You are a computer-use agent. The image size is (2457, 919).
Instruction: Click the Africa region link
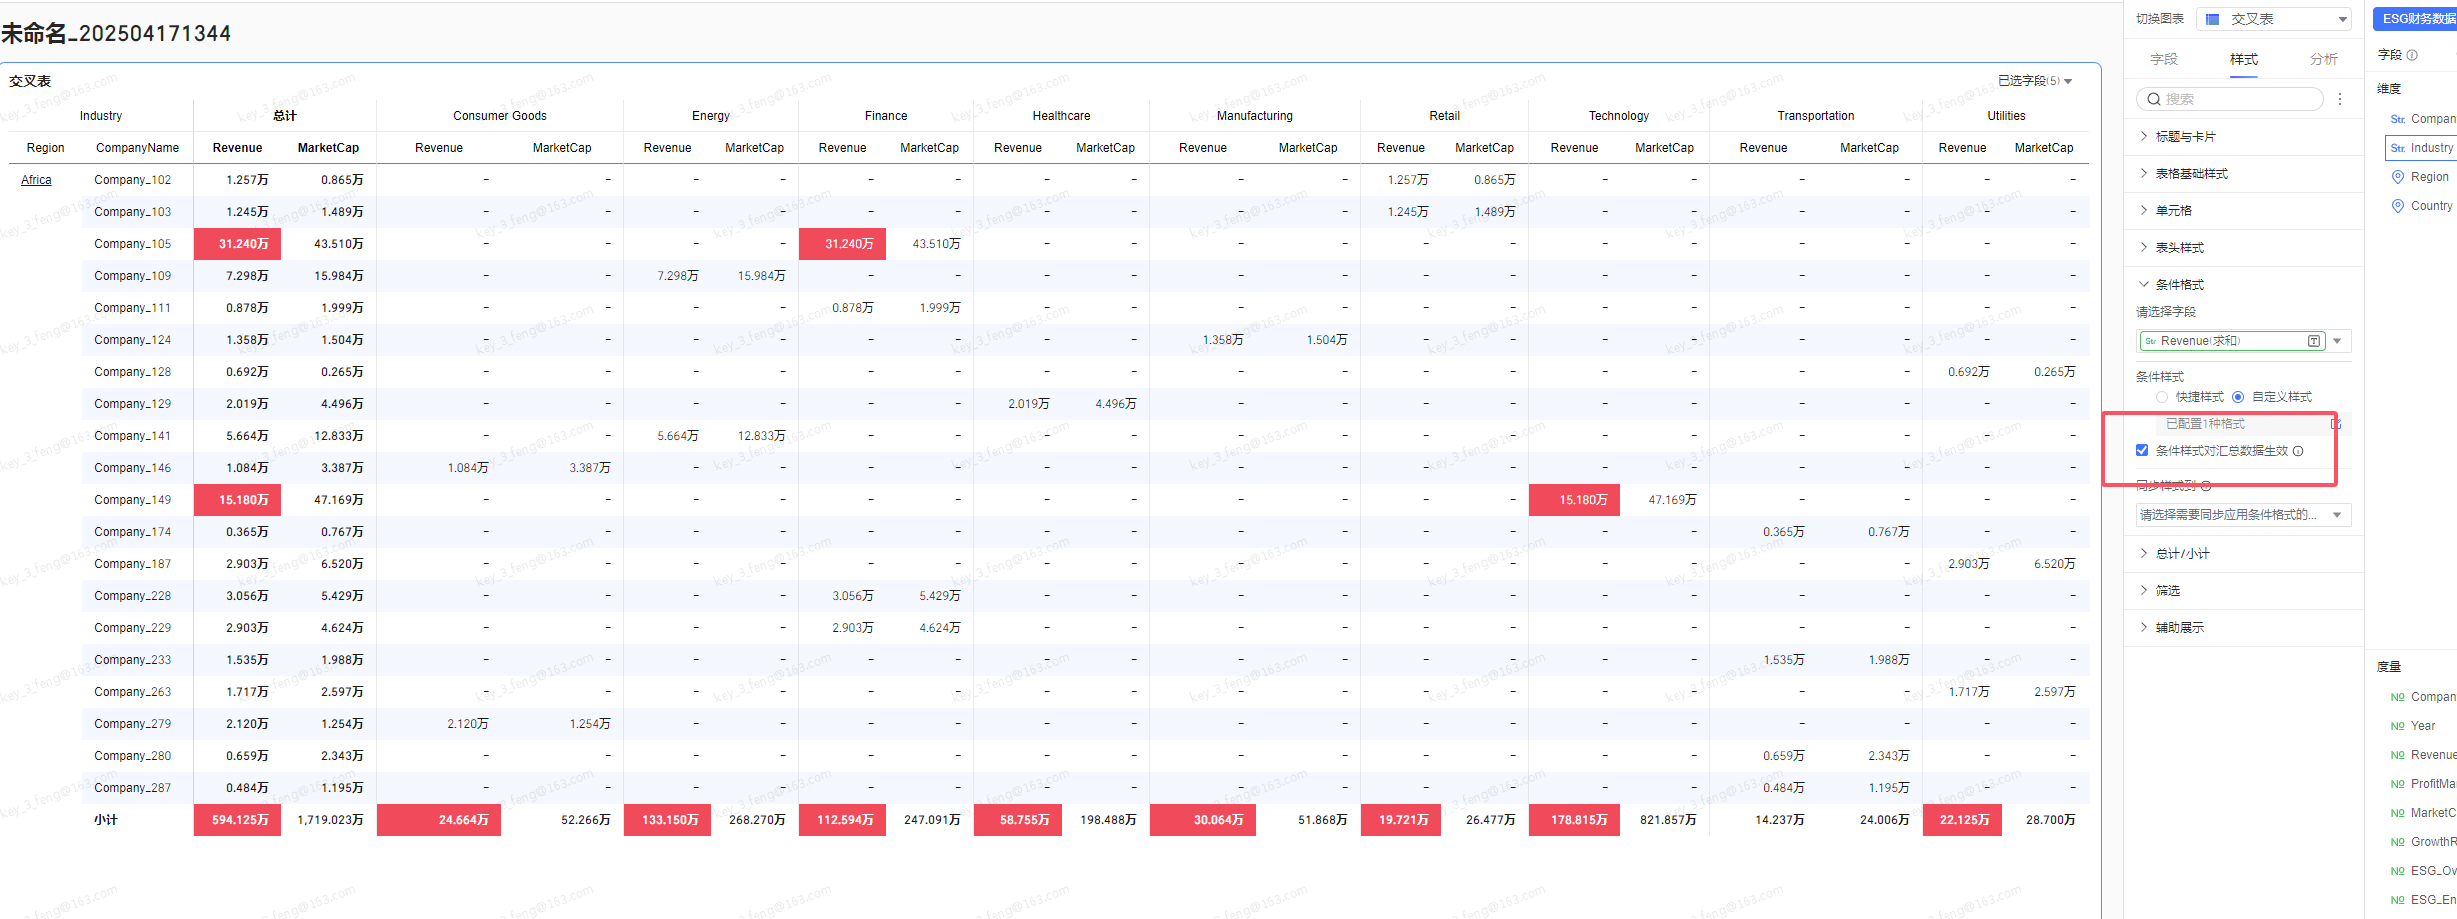click(36, 180)
